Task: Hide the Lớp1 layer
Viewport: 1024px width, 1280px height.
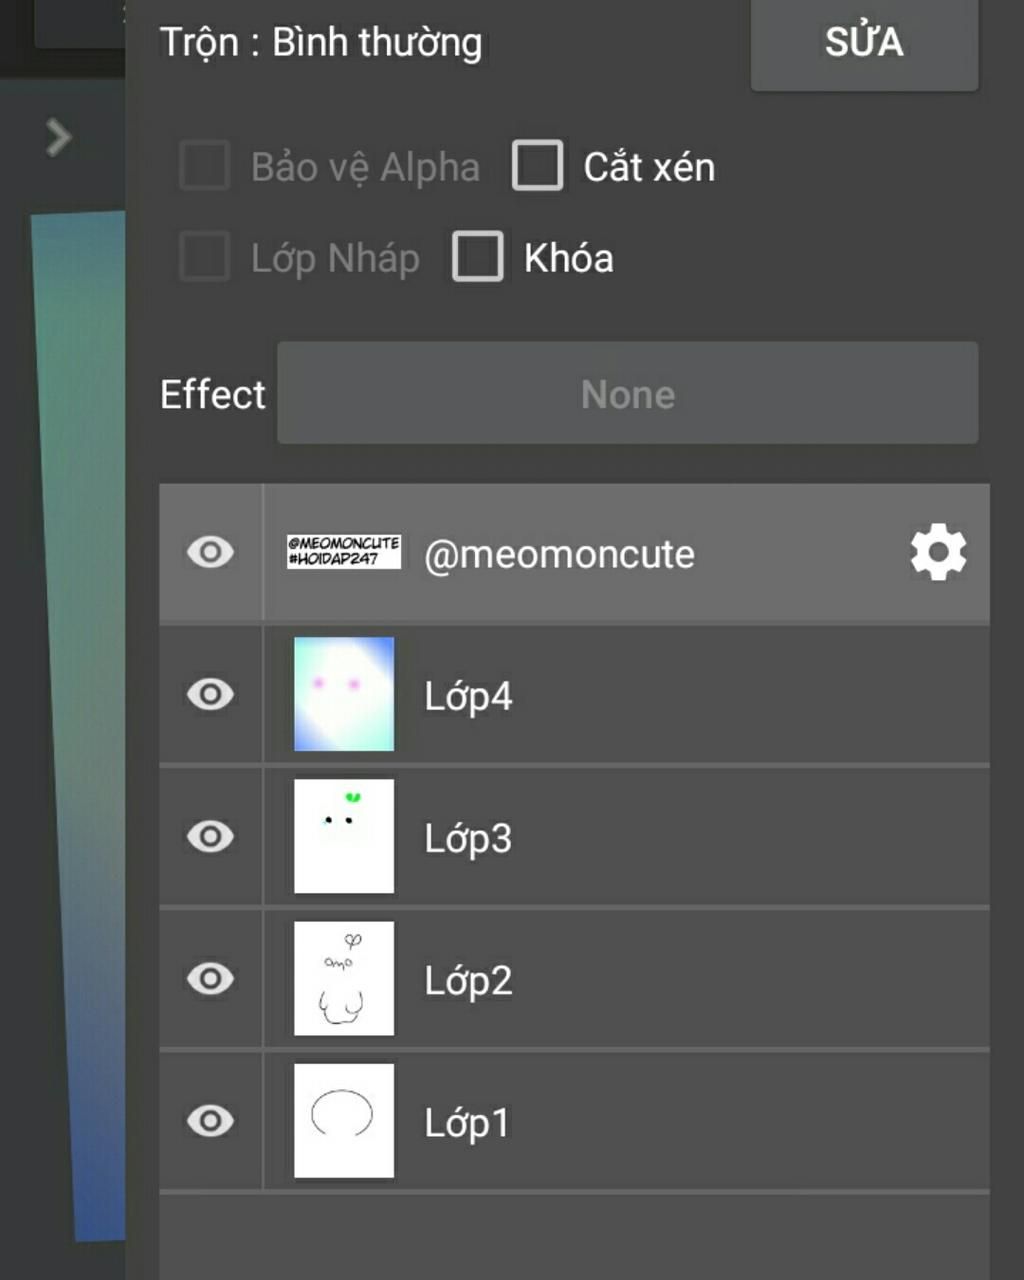Action: 210,1120
